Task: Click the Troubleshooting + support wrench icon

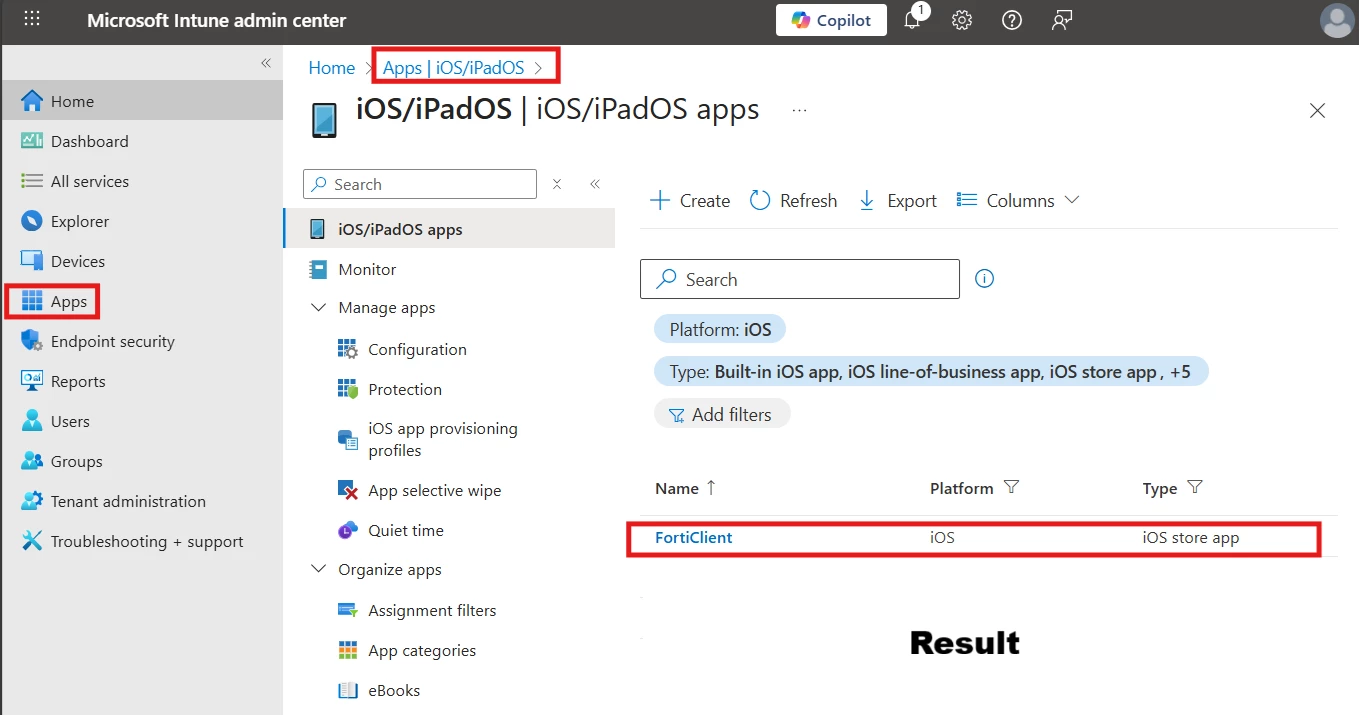Action: pos(32,541)
